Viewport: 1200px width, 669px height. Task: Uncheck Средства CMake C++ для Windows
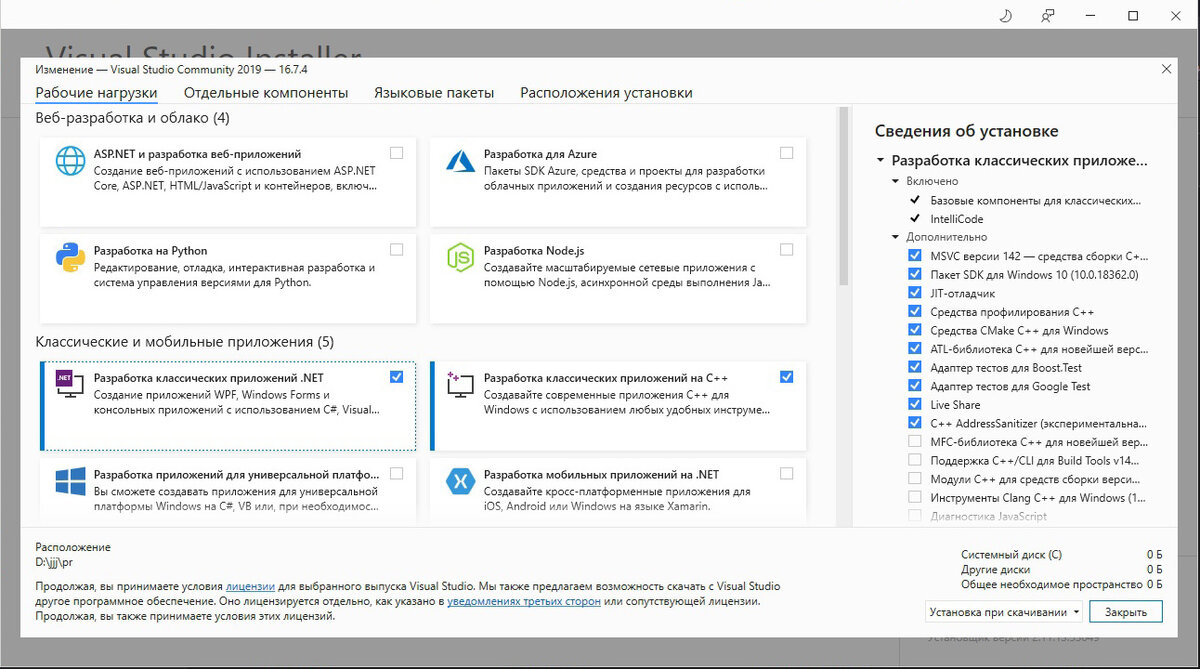point(915,330)
